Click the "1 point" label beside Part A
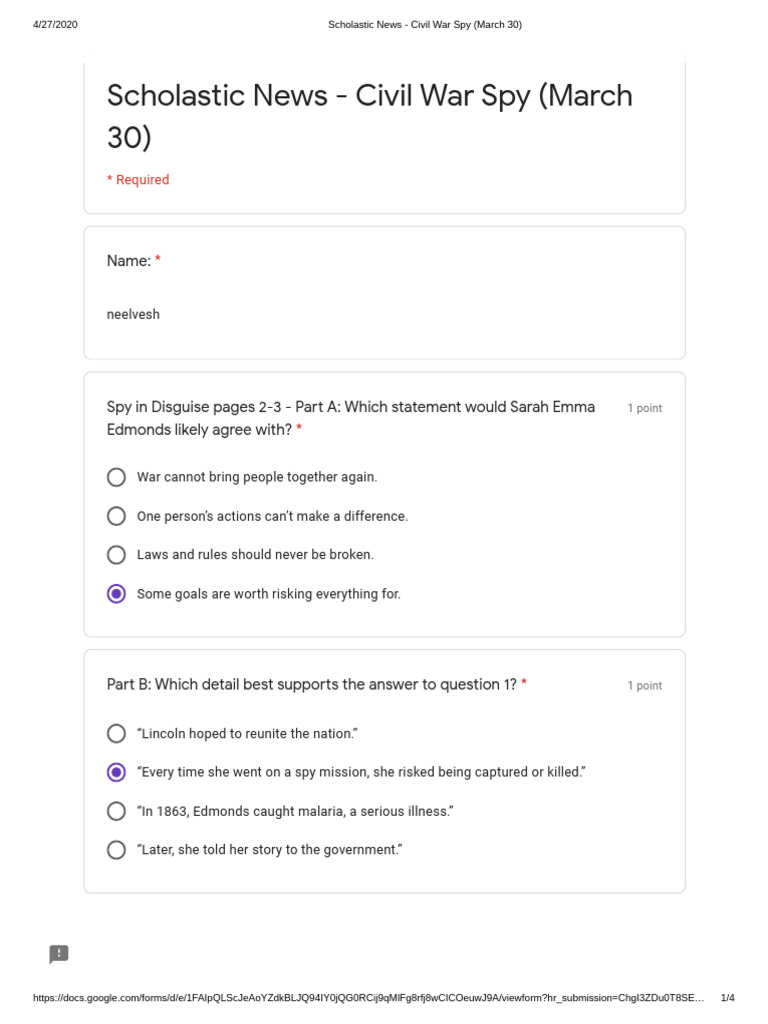Viewport: 768px width, 1024px height. pyautogui.click(x=644, y=408)
